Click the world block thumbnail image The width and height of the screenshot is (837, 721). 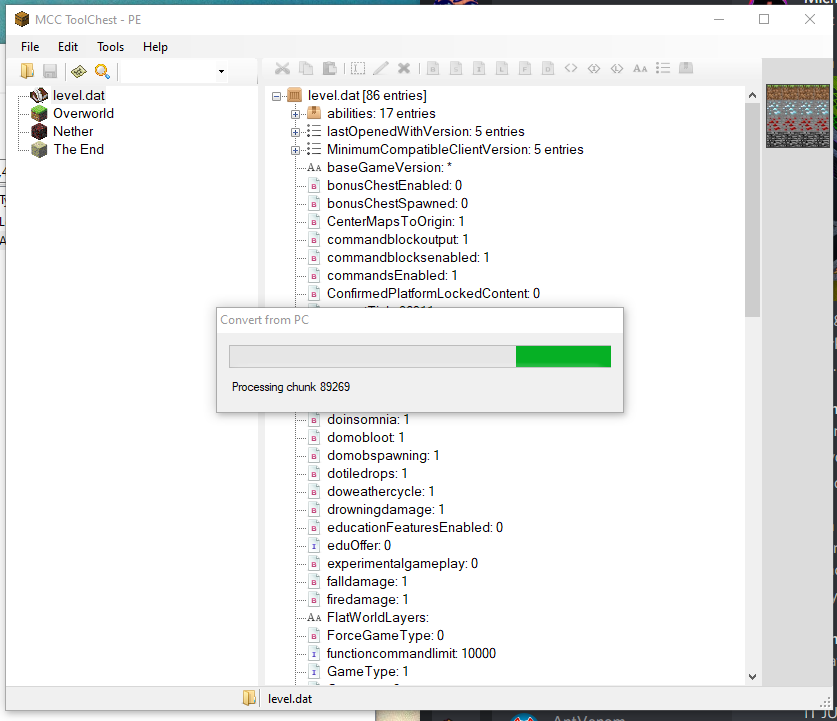coord(797,116)
